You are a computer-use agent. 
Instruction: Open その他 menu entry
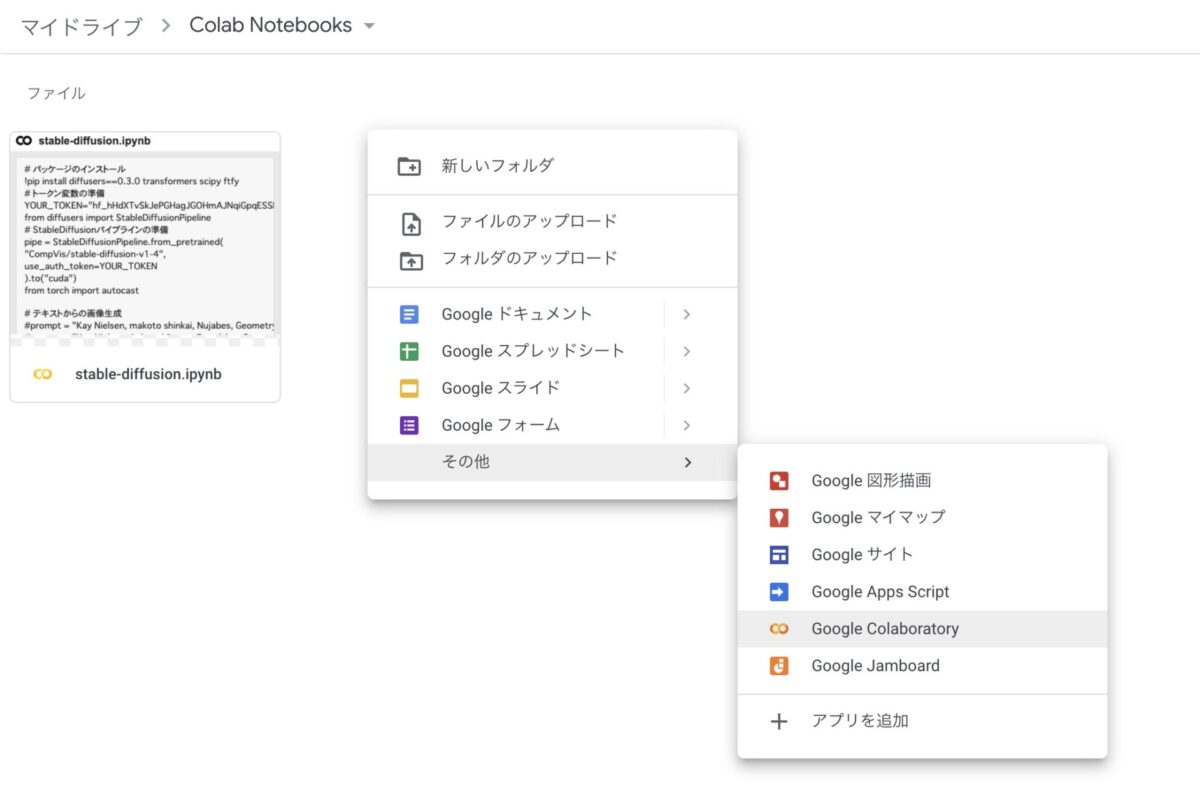[x=552, y=462]
